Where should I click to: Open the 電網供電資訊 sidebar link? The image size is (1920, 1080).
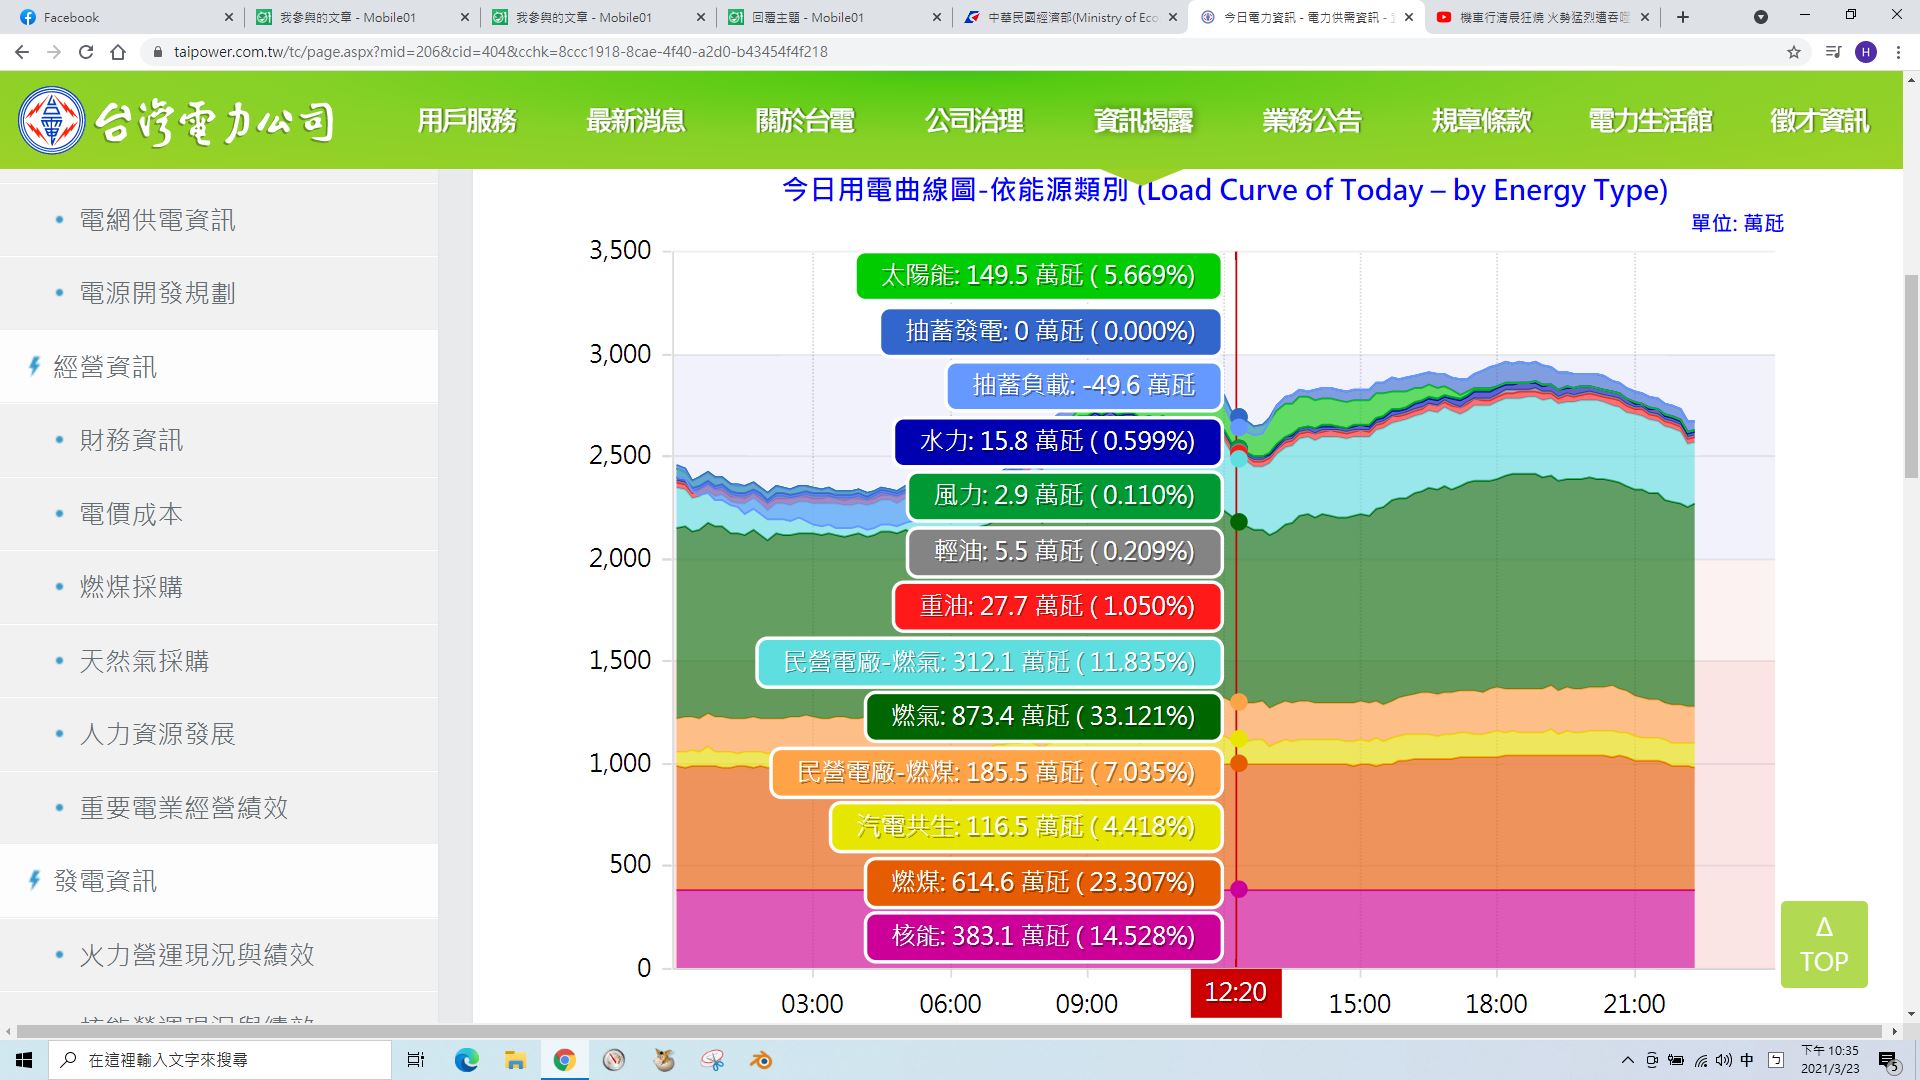click(158, 220)
